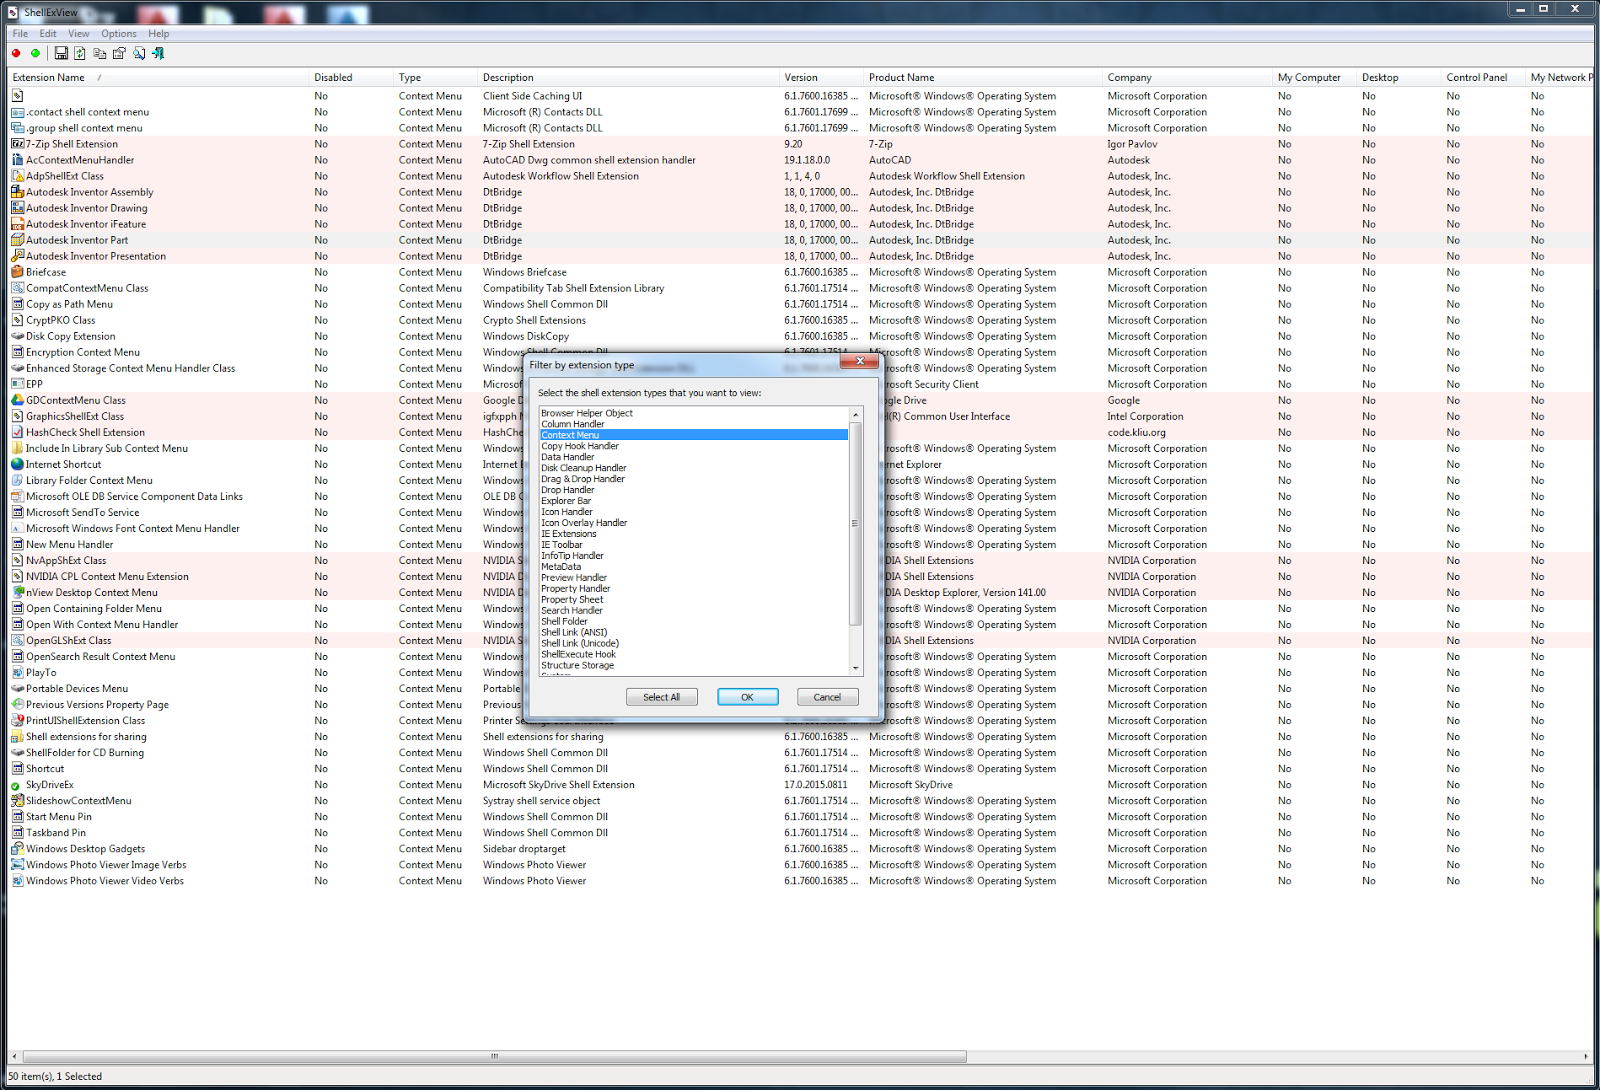Select Drag & Drop Handler extension type
The height and width of the screenshot is (1090, 1600).
[583, 478]
